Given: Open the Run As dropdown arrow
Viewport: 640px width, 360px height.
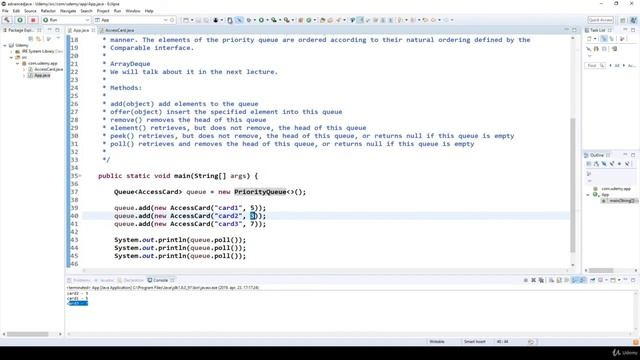Looking at the screenshot, I should [x=267, y=20].
